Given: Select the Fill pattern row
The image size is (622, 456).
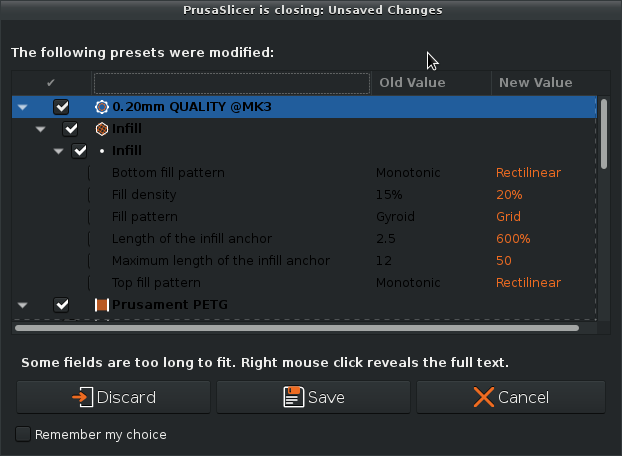Looking at the screenshot, I should [x=304, y=217].
